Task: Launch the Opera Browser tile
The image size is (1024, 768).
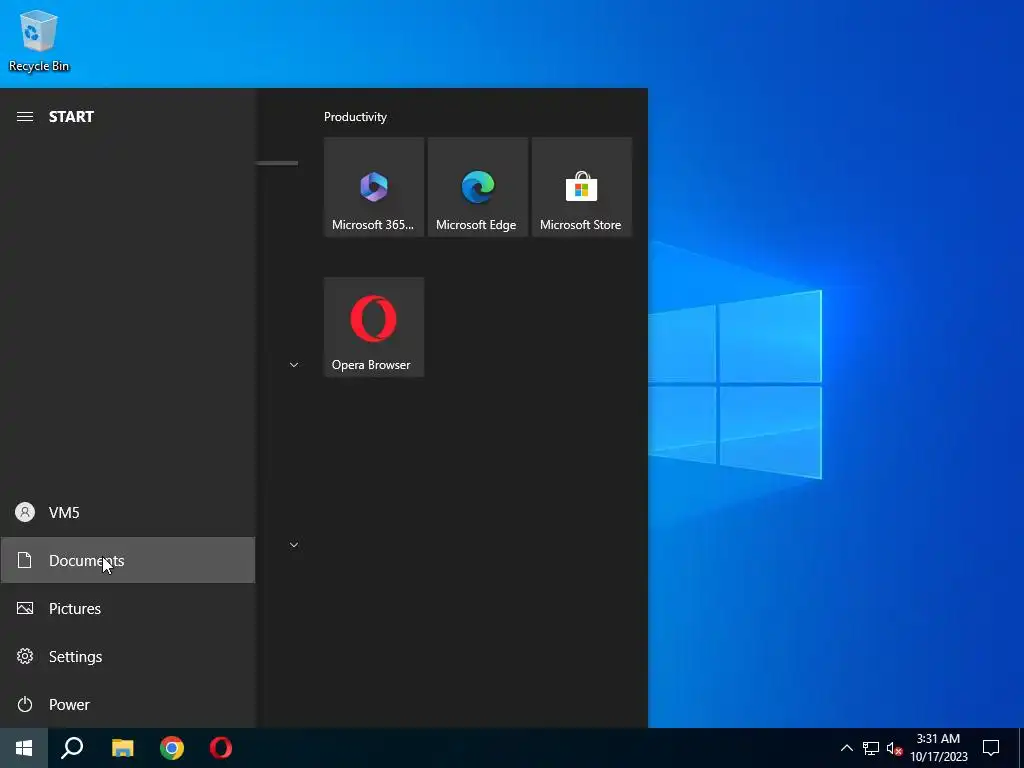Action: tap(374, 327)
